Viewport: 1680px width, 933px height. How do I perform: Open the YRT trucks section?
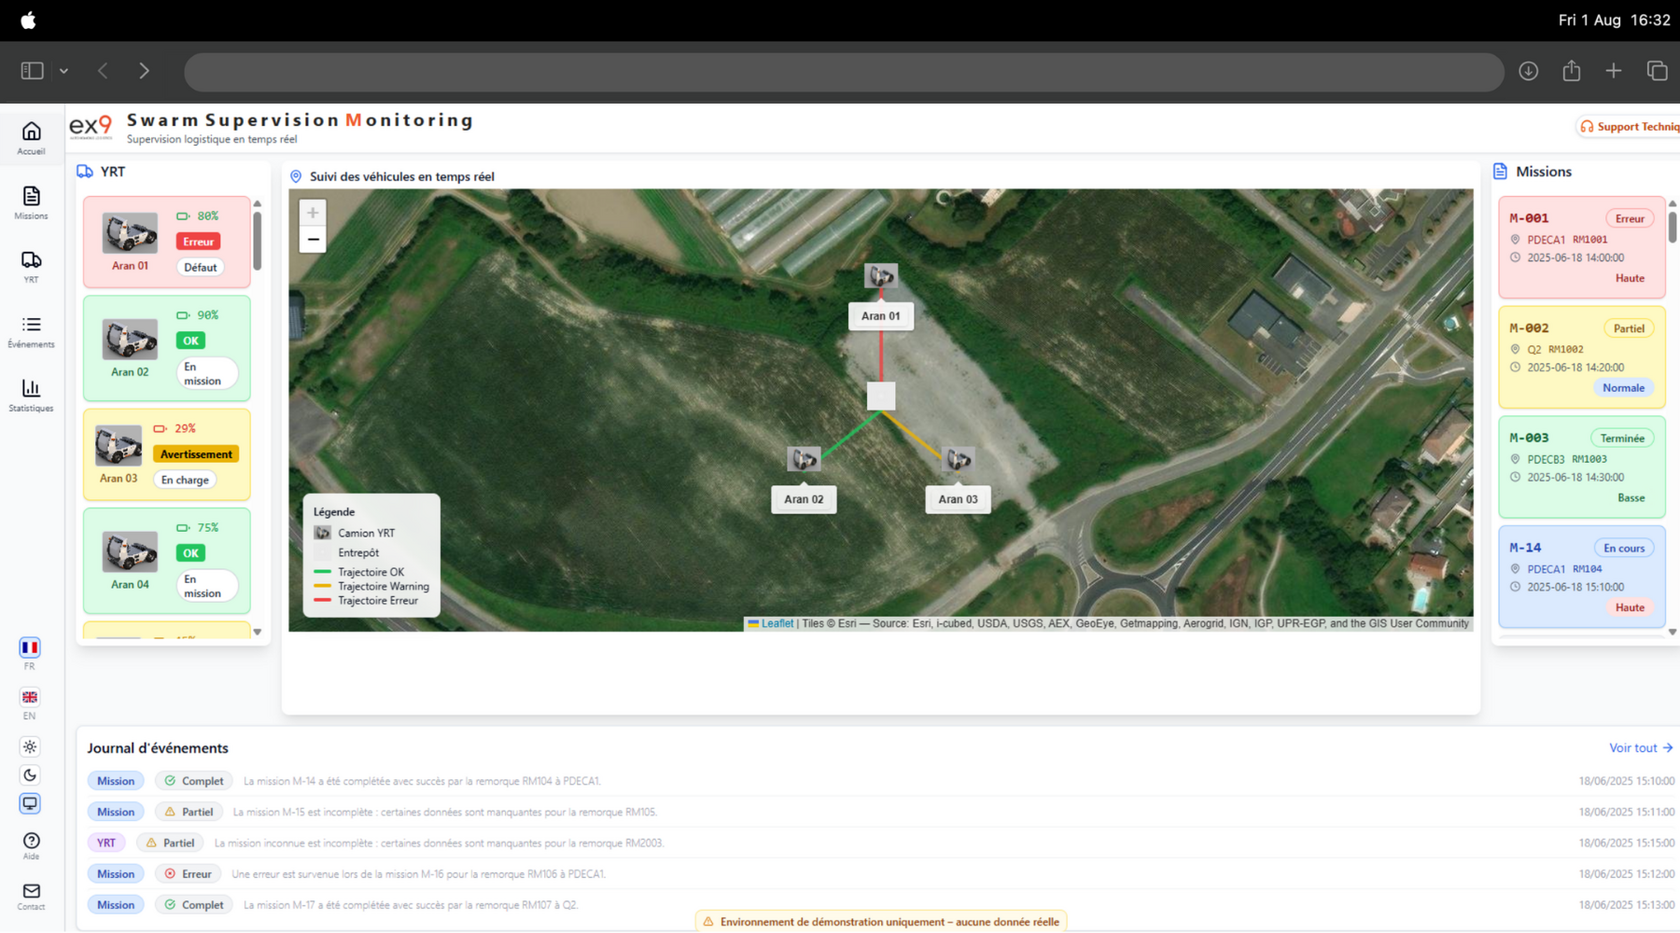(x=31, y=266)
